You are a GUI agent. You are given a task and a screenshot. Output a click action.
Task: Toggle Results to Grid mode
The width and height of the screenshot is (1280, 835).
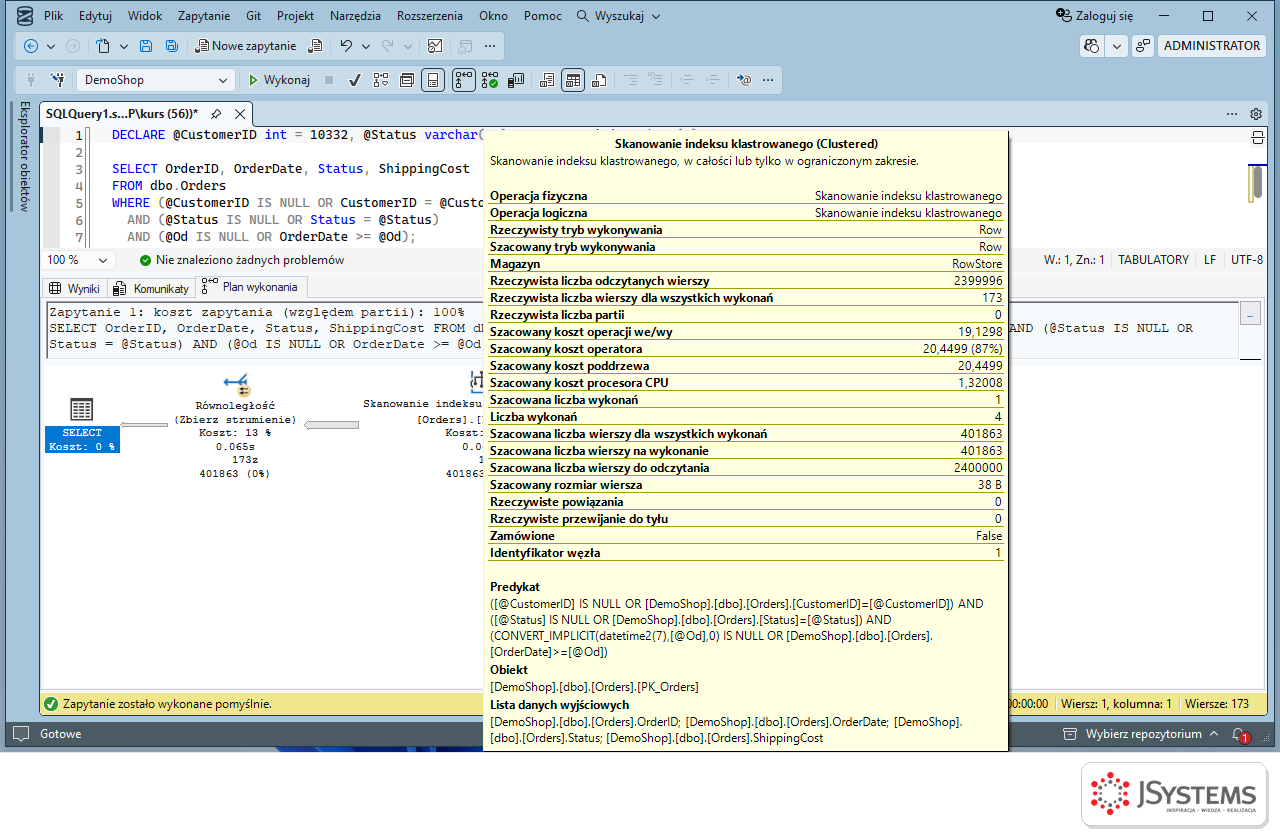573,80
